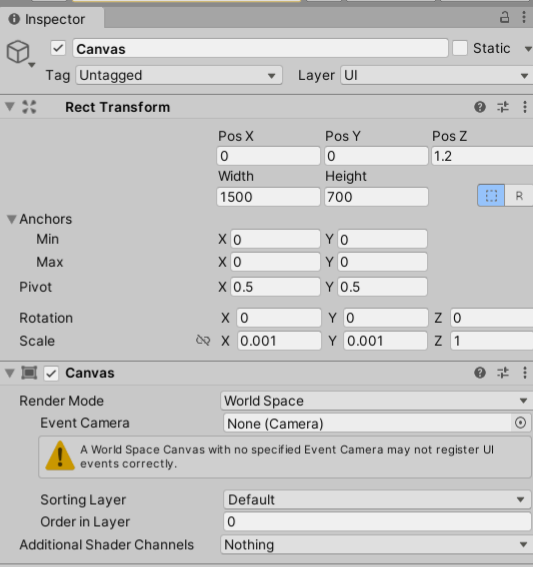Open Rect Transform help reference

click(x=480, y=107)
